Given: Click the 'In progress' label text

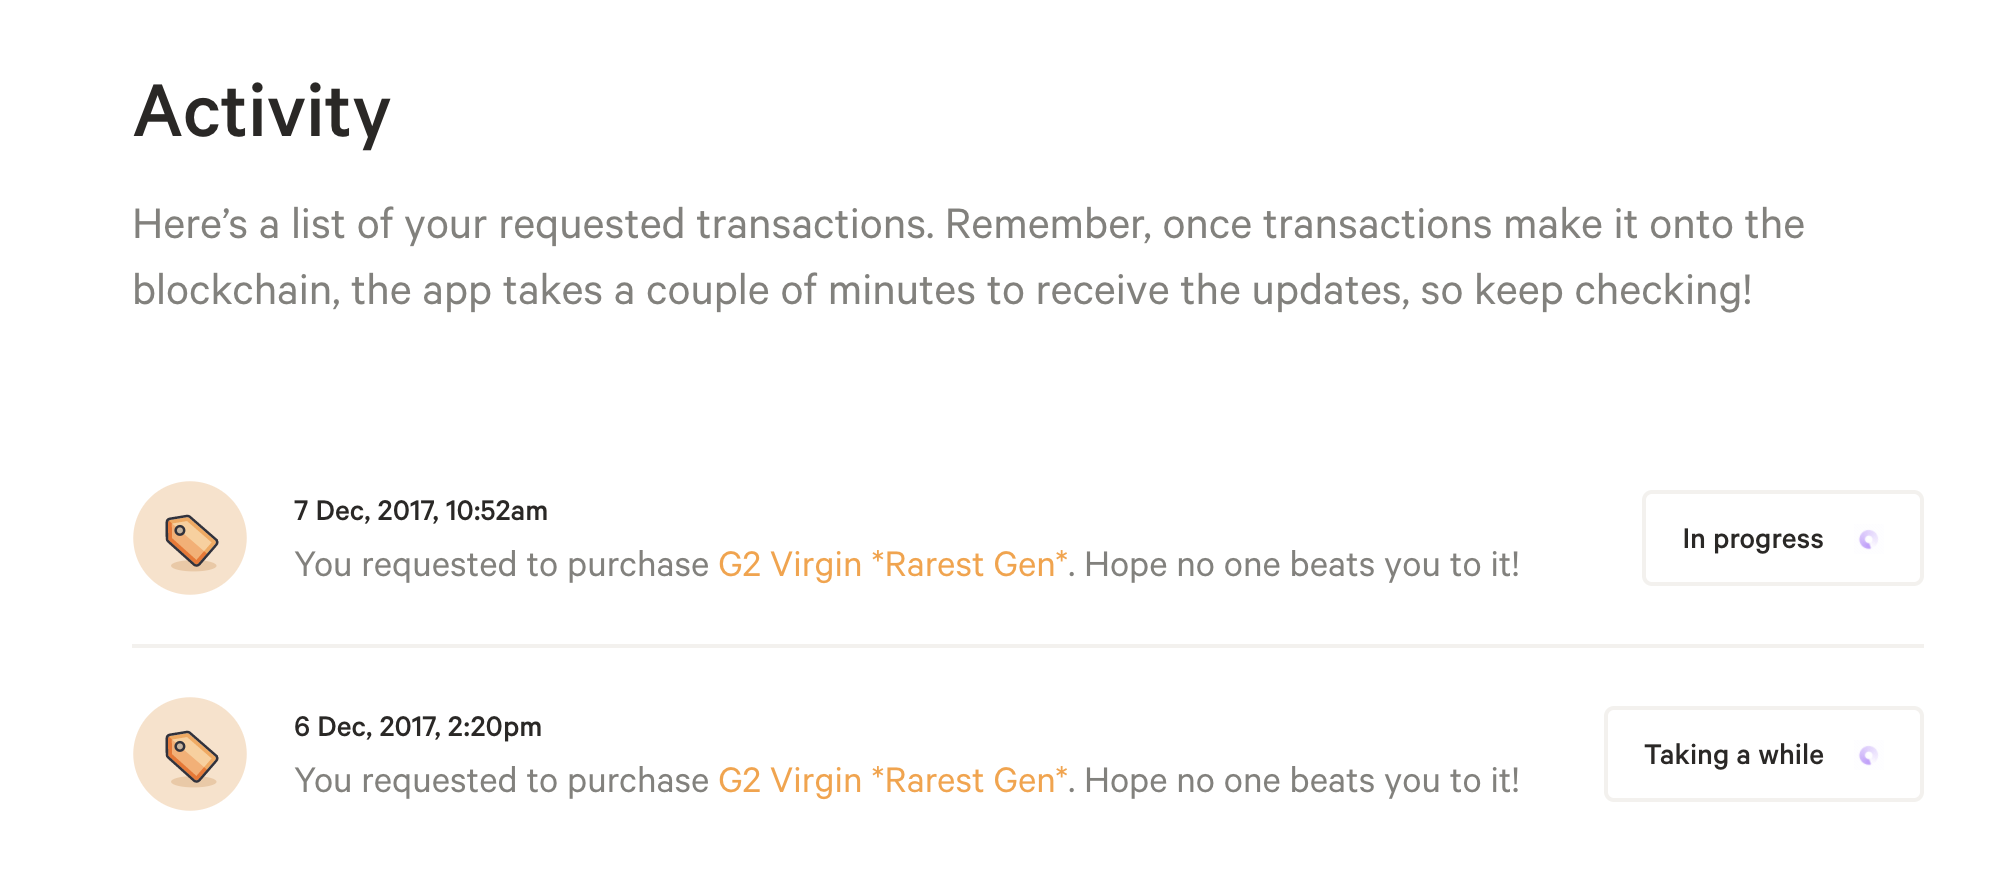Looking at the screenshot, I should pyautogui.click(x=1753, y=539).
